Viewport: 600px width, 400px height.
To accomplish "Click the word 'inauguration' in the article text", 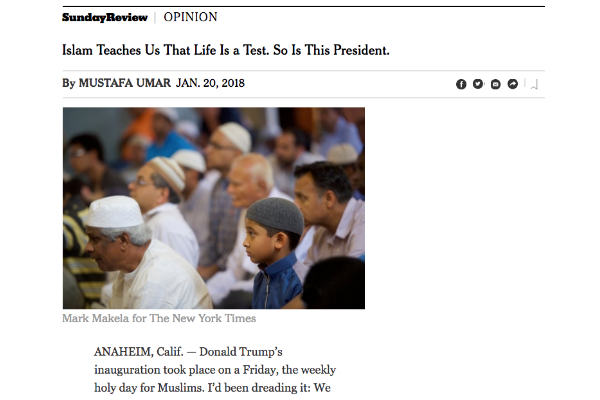I will [x=127, y=370].
